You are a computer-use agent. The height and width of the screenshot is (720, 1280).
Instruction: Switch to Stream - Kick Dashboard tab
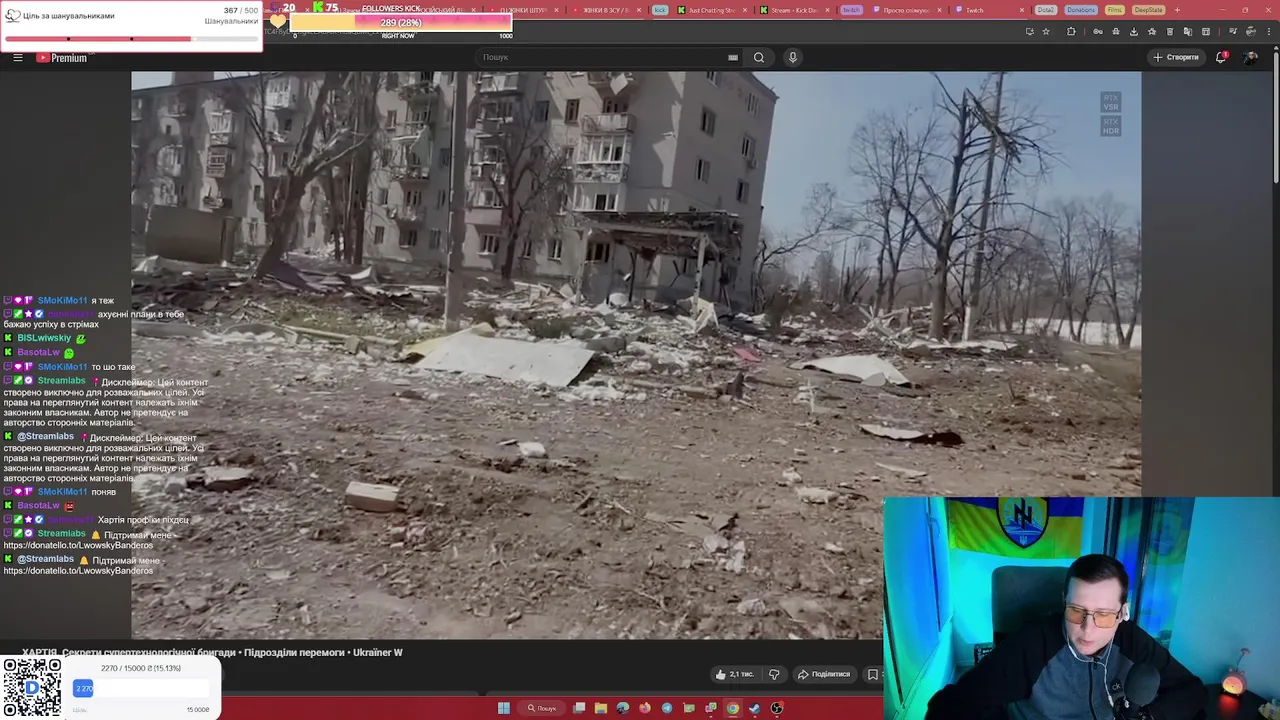click(x=795, y=10)
